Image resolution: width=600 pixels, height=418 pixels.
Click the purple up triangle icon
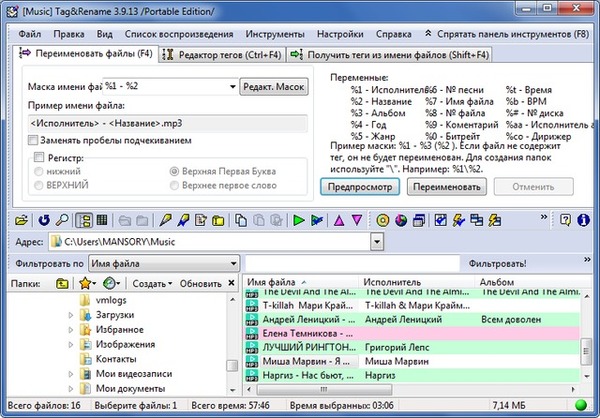[x=341, y=220]
